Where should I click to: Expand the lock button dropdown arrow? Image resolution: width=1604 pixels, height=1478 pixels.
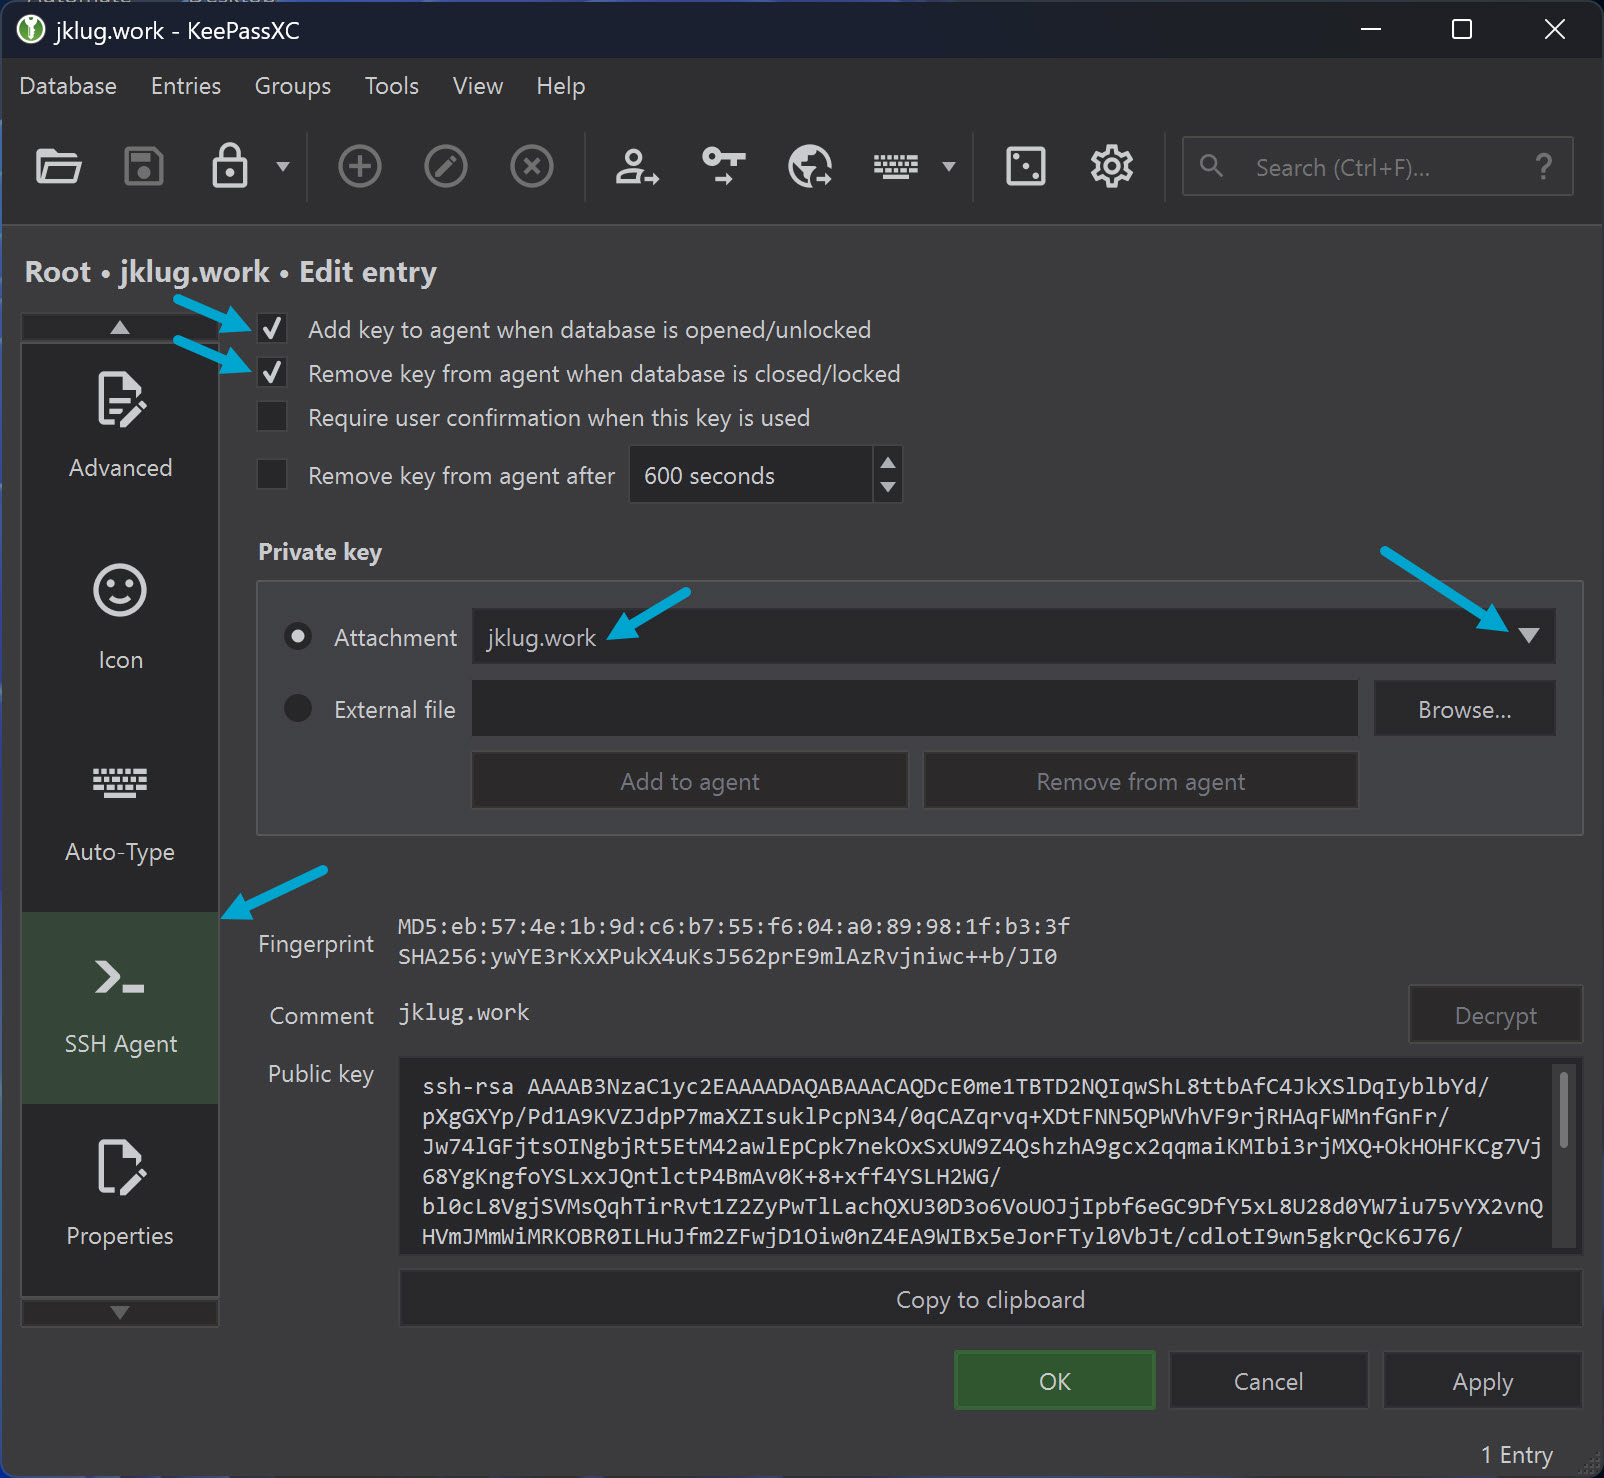click(x=281, y=166)
